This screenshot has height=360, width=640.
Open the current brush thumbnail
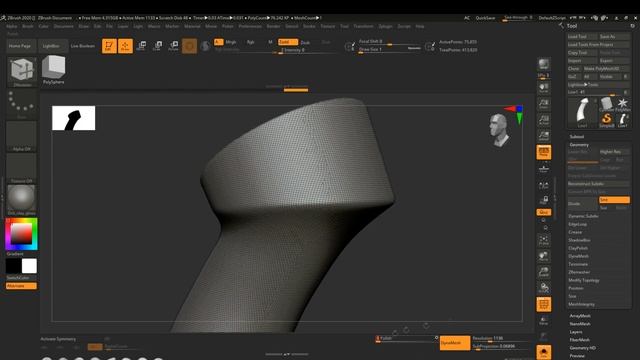(22, 71)
